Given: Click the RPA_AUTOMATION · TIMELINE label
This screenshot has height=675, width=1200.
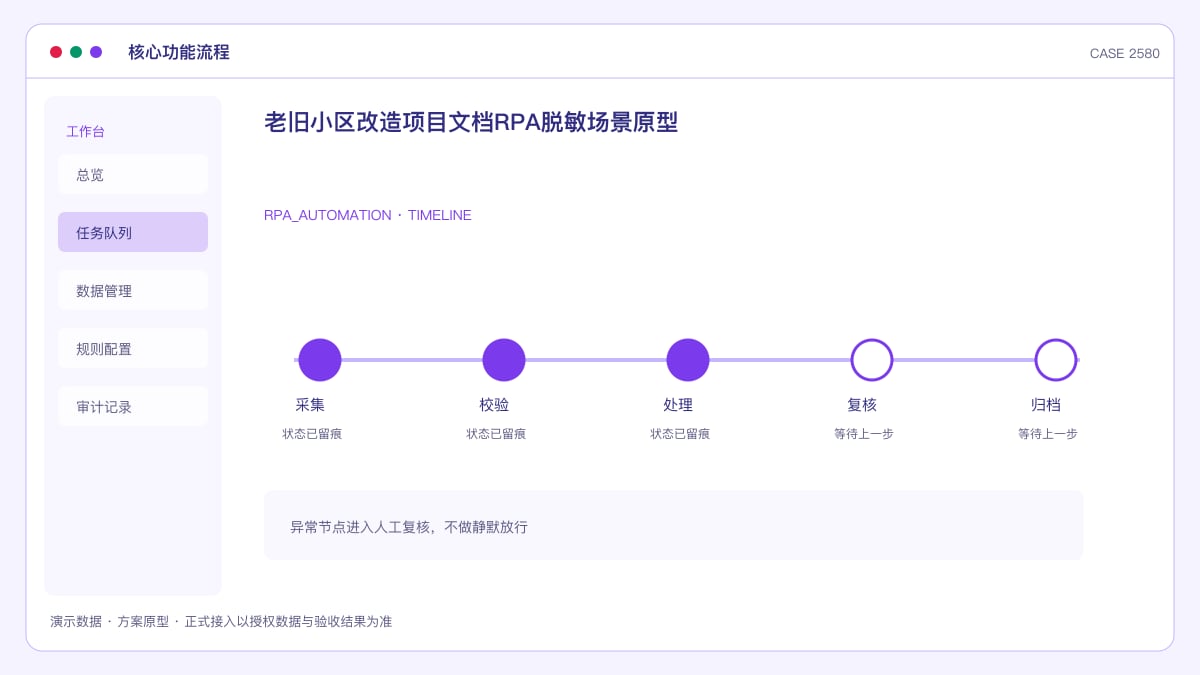Looking at the screenshot, I should (x=368, y=215).
